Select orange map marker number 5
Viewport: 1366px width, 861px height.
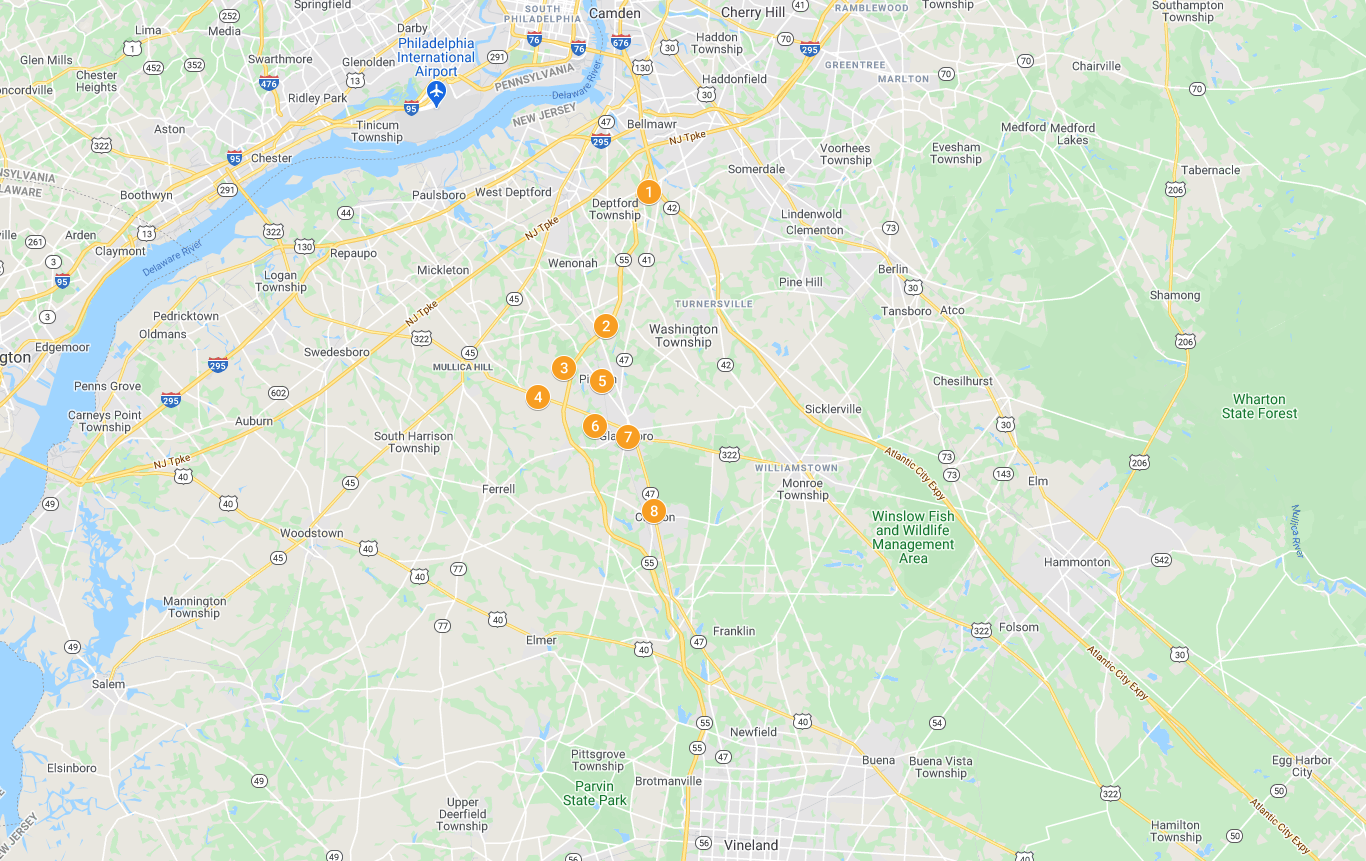pos(601,381)
